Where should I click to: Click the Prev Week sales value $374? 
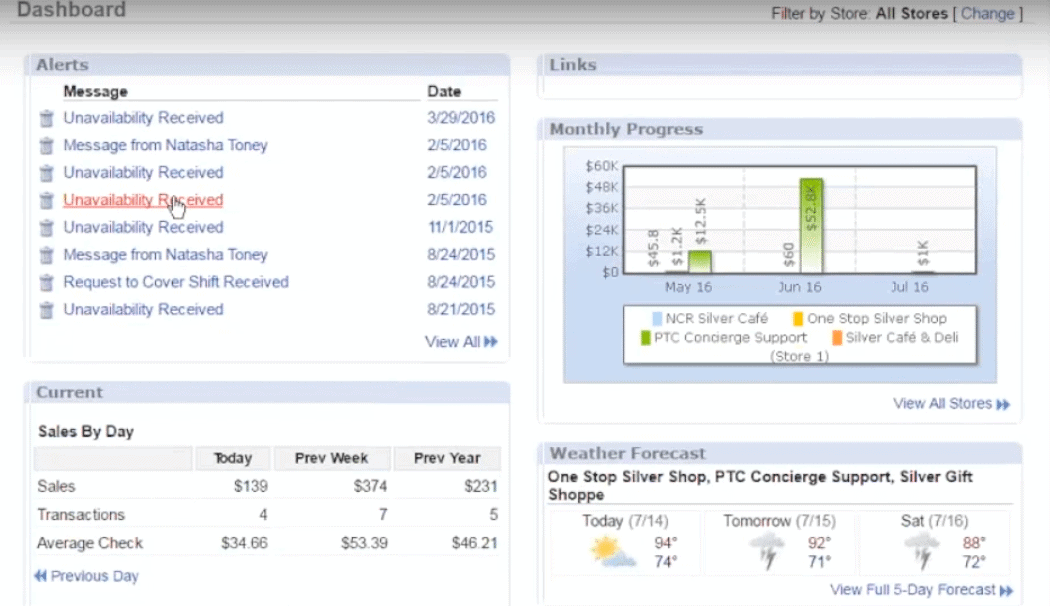tap(370, 486)
